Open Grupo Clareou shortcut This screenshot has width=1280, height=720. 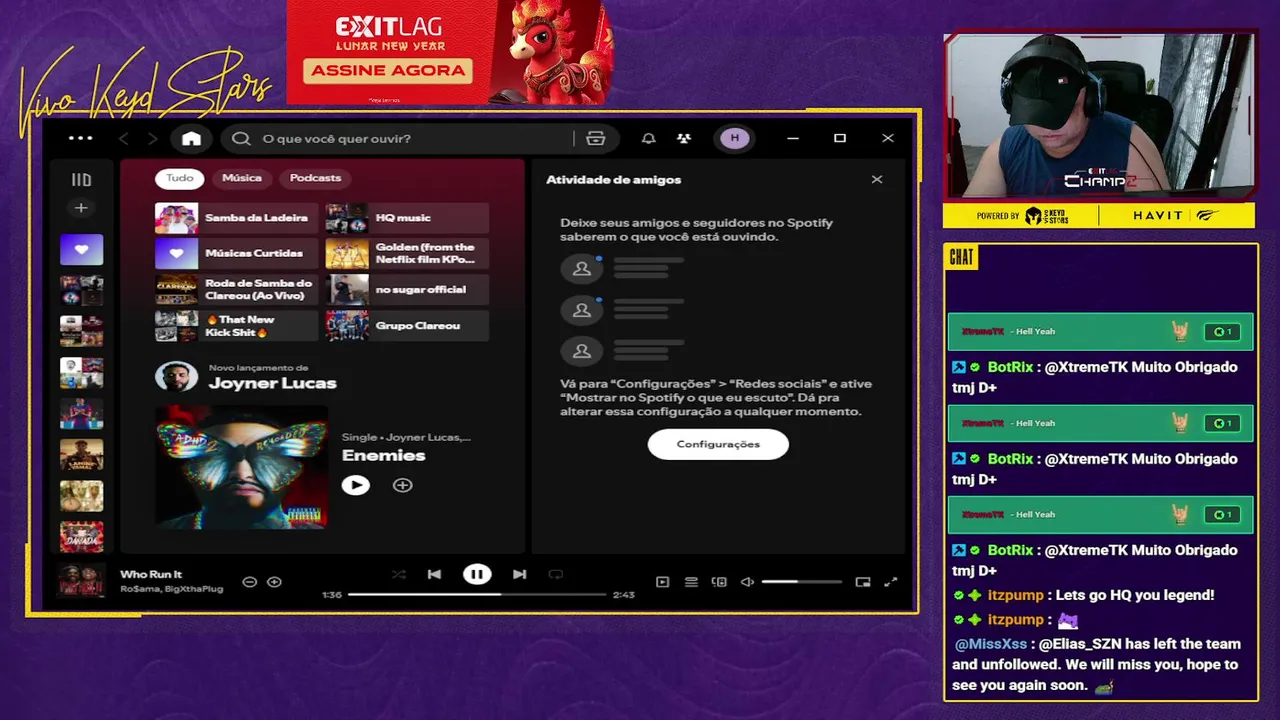pos(407,326)
